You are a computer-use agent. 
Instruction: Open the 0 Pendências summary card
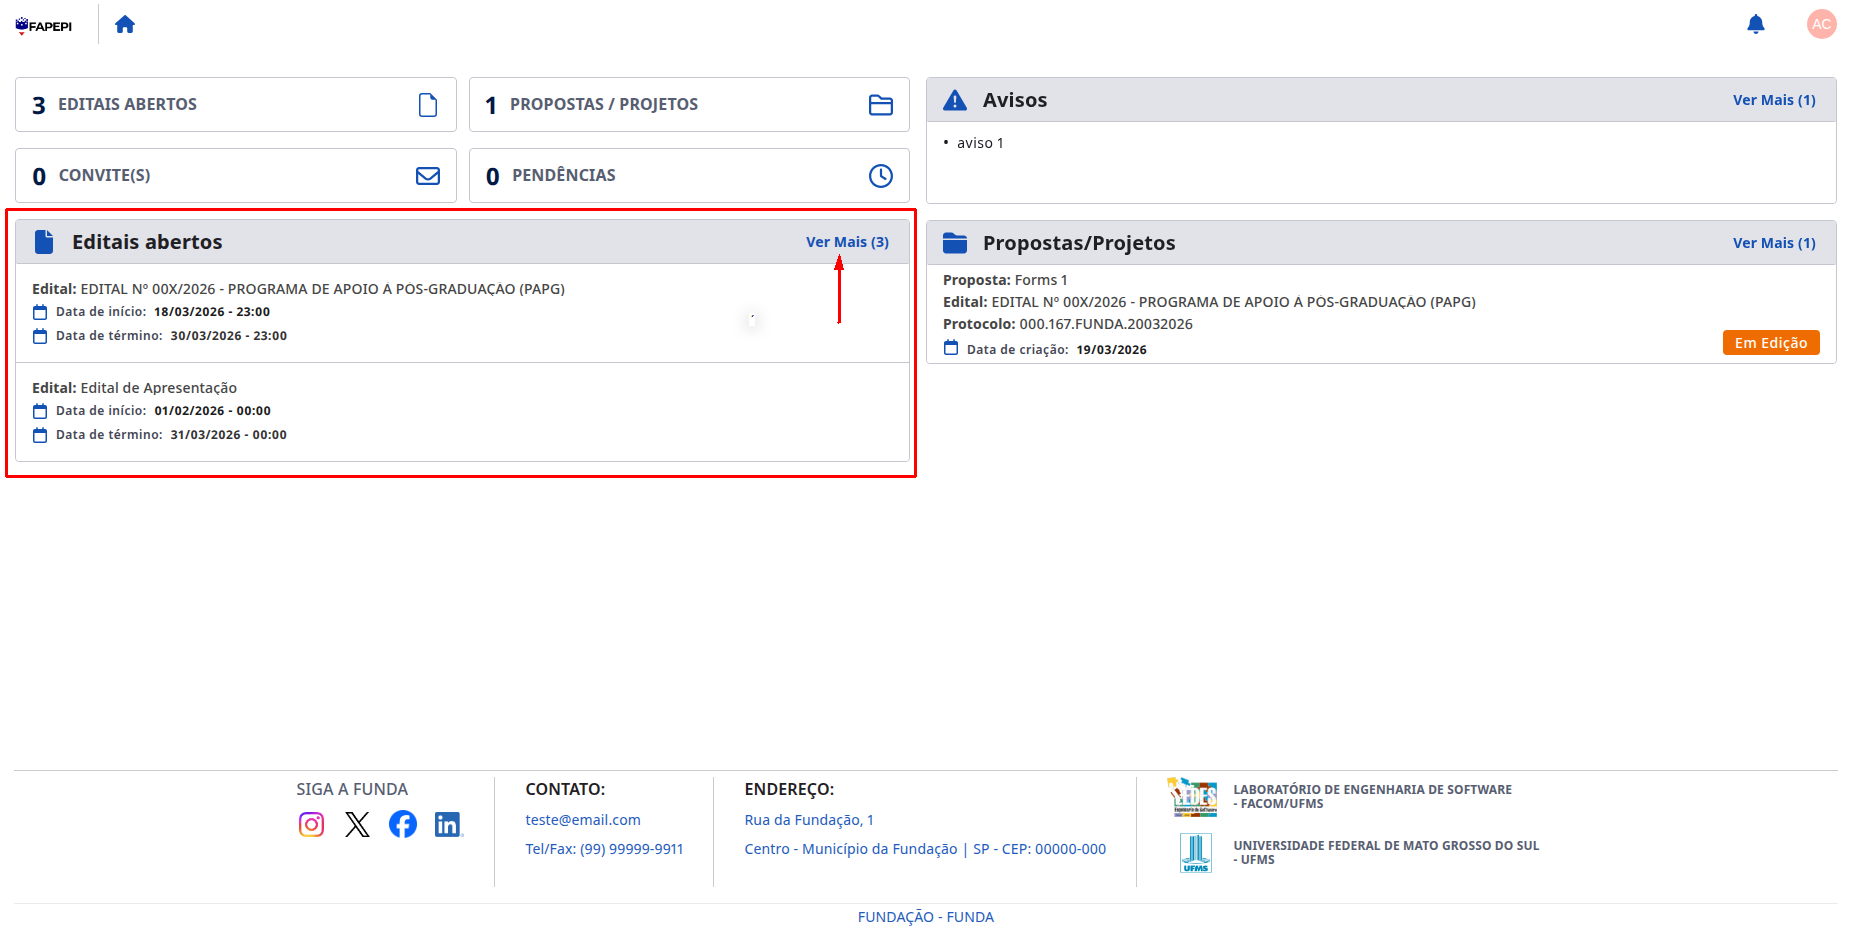(689, 175)
